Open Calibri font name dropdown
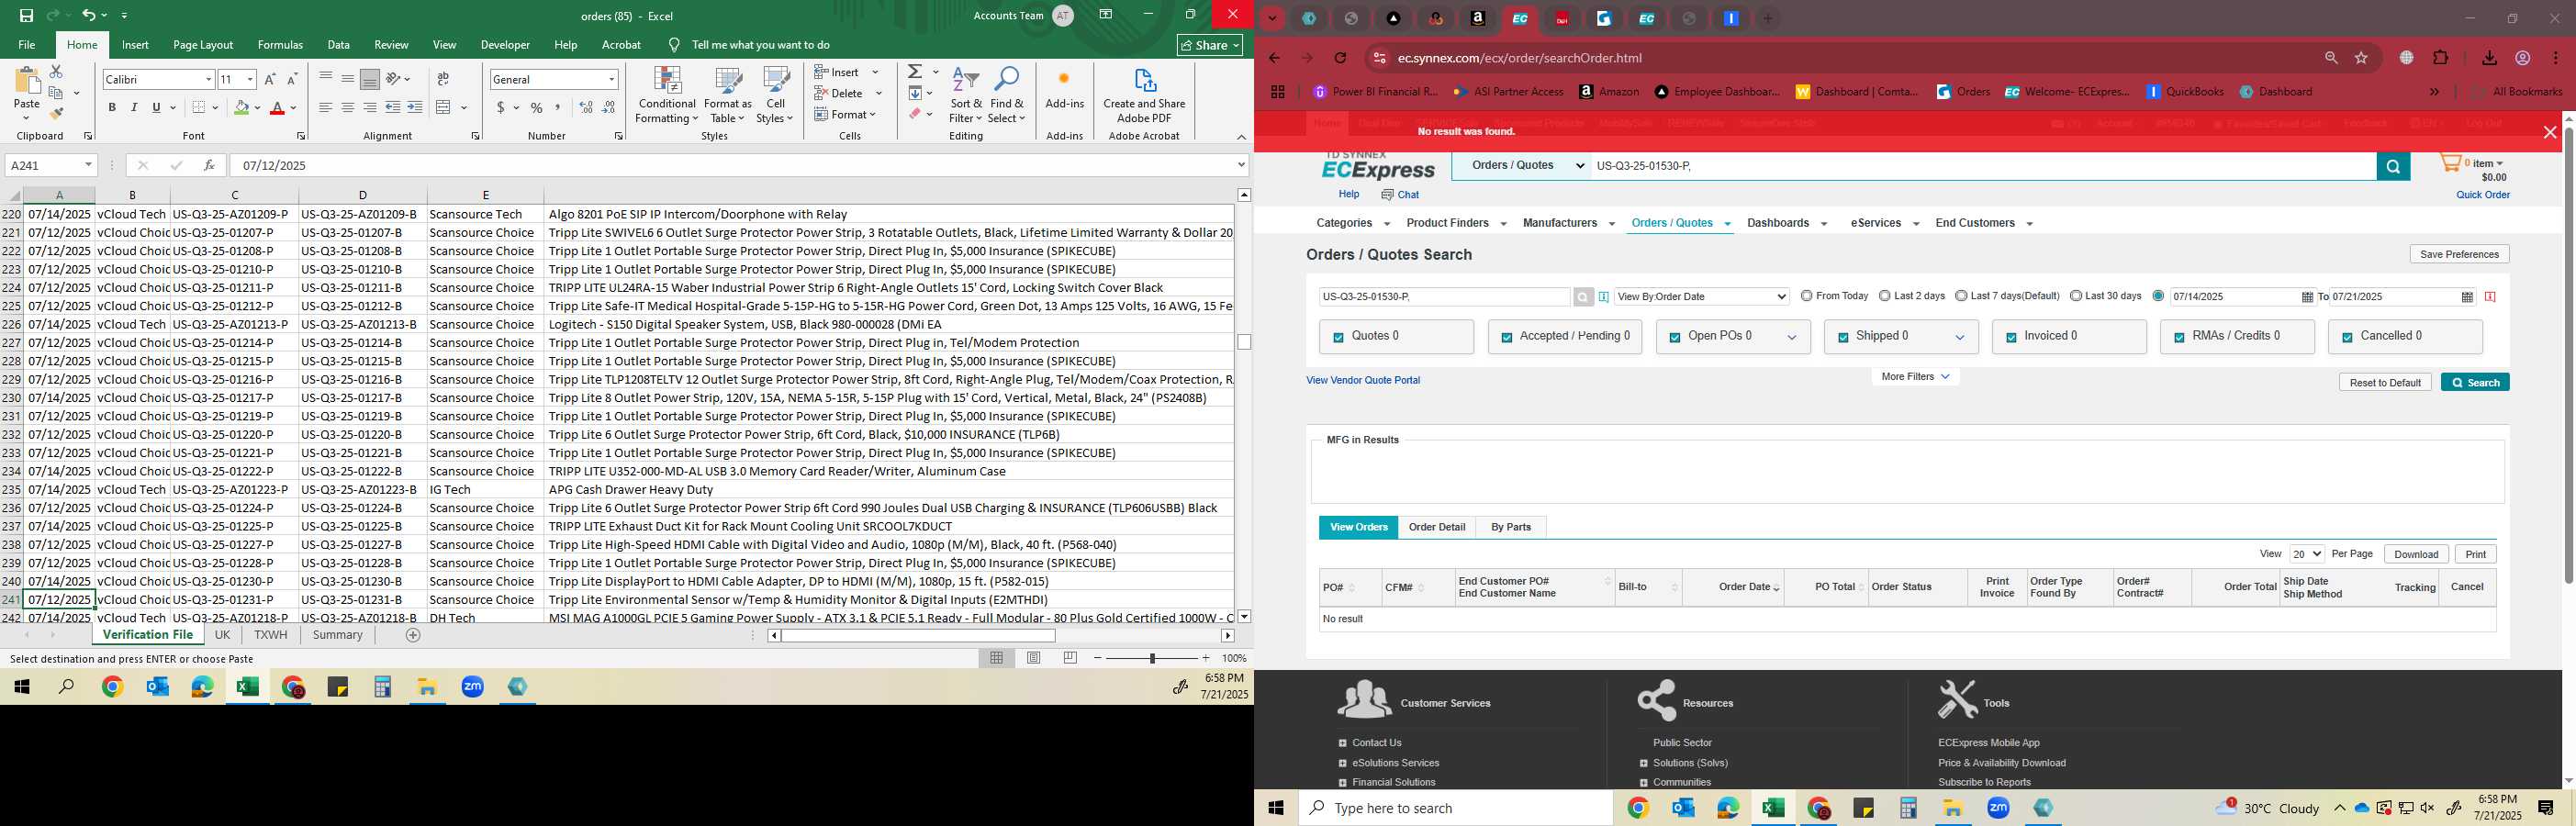The height and width of the screenshot is (826, 2576). 208,79
